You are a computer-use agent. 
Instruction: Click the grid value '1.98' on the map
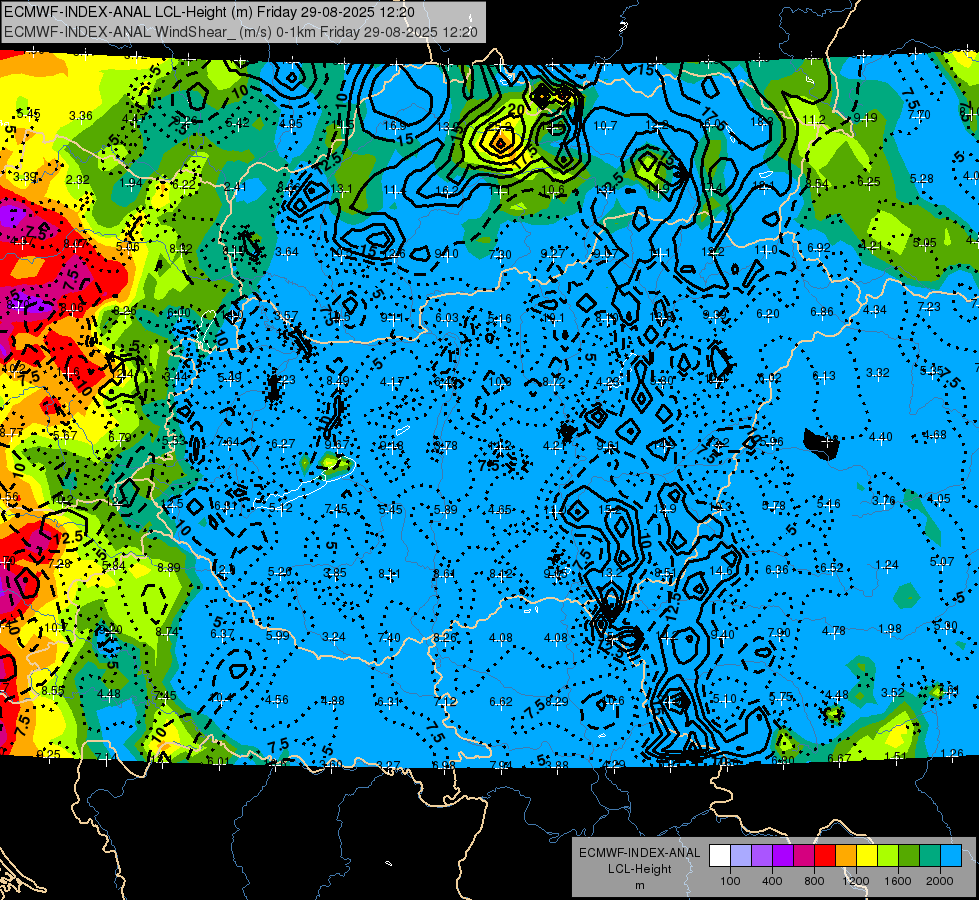pyautogui.click(x=890, y=628)
